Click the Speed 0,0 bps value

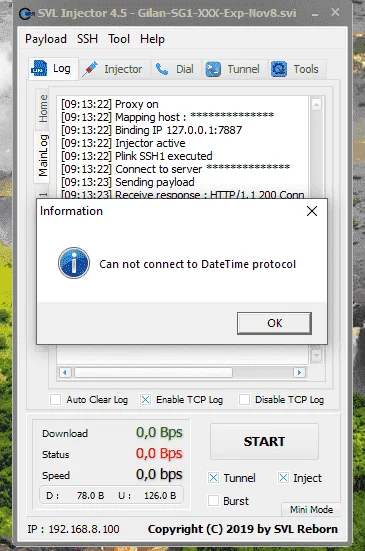[159, 474]
